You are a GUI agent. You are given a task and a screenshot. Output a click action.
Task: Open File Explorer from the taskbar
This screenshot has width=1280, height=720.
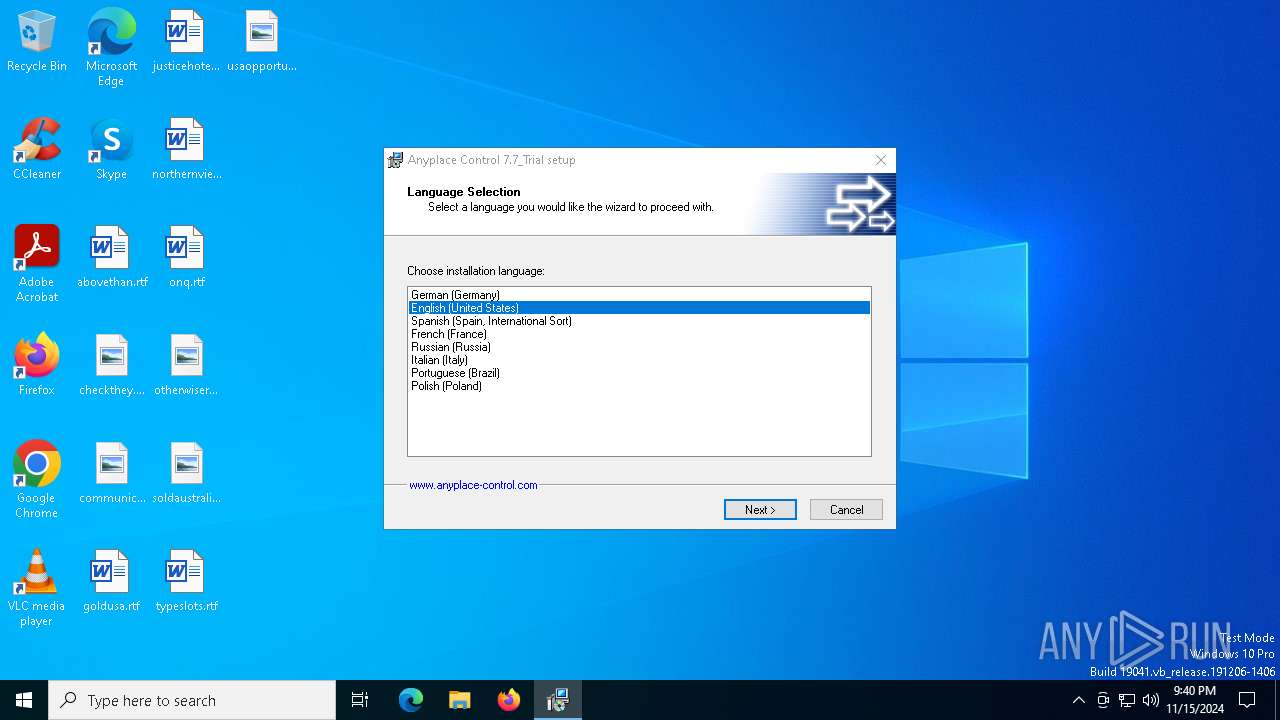click(x=459, y=700)
